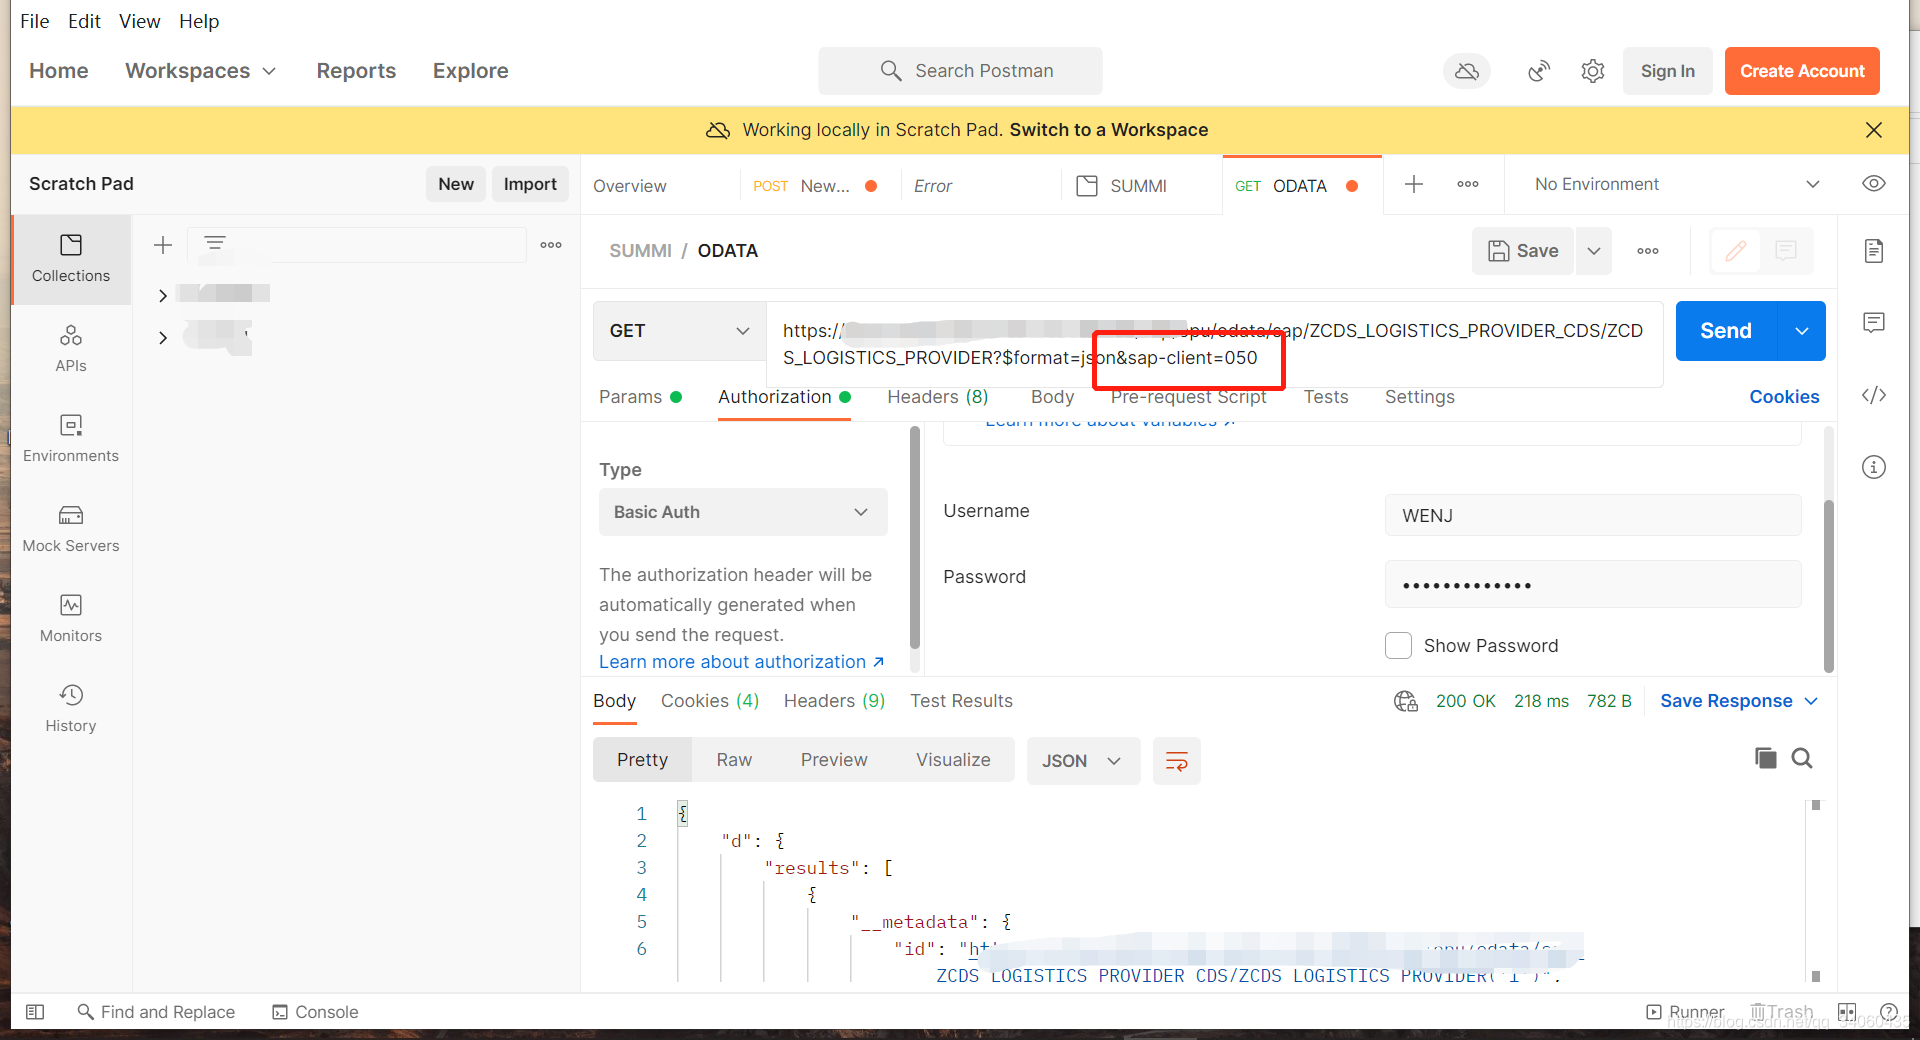Open the View menu
Image resolution: width=1920 pixels, height=1040 pixels.
139,21
